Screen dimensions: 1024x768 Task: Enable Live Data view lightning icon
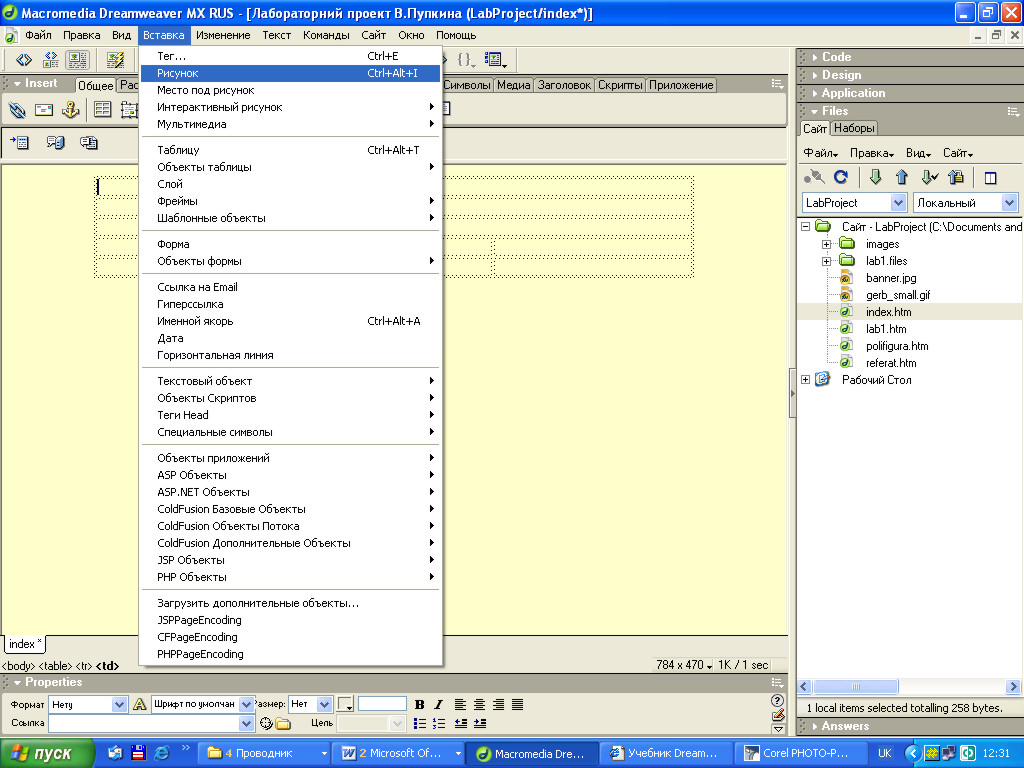pyautogui.click(x=116, y=60)
